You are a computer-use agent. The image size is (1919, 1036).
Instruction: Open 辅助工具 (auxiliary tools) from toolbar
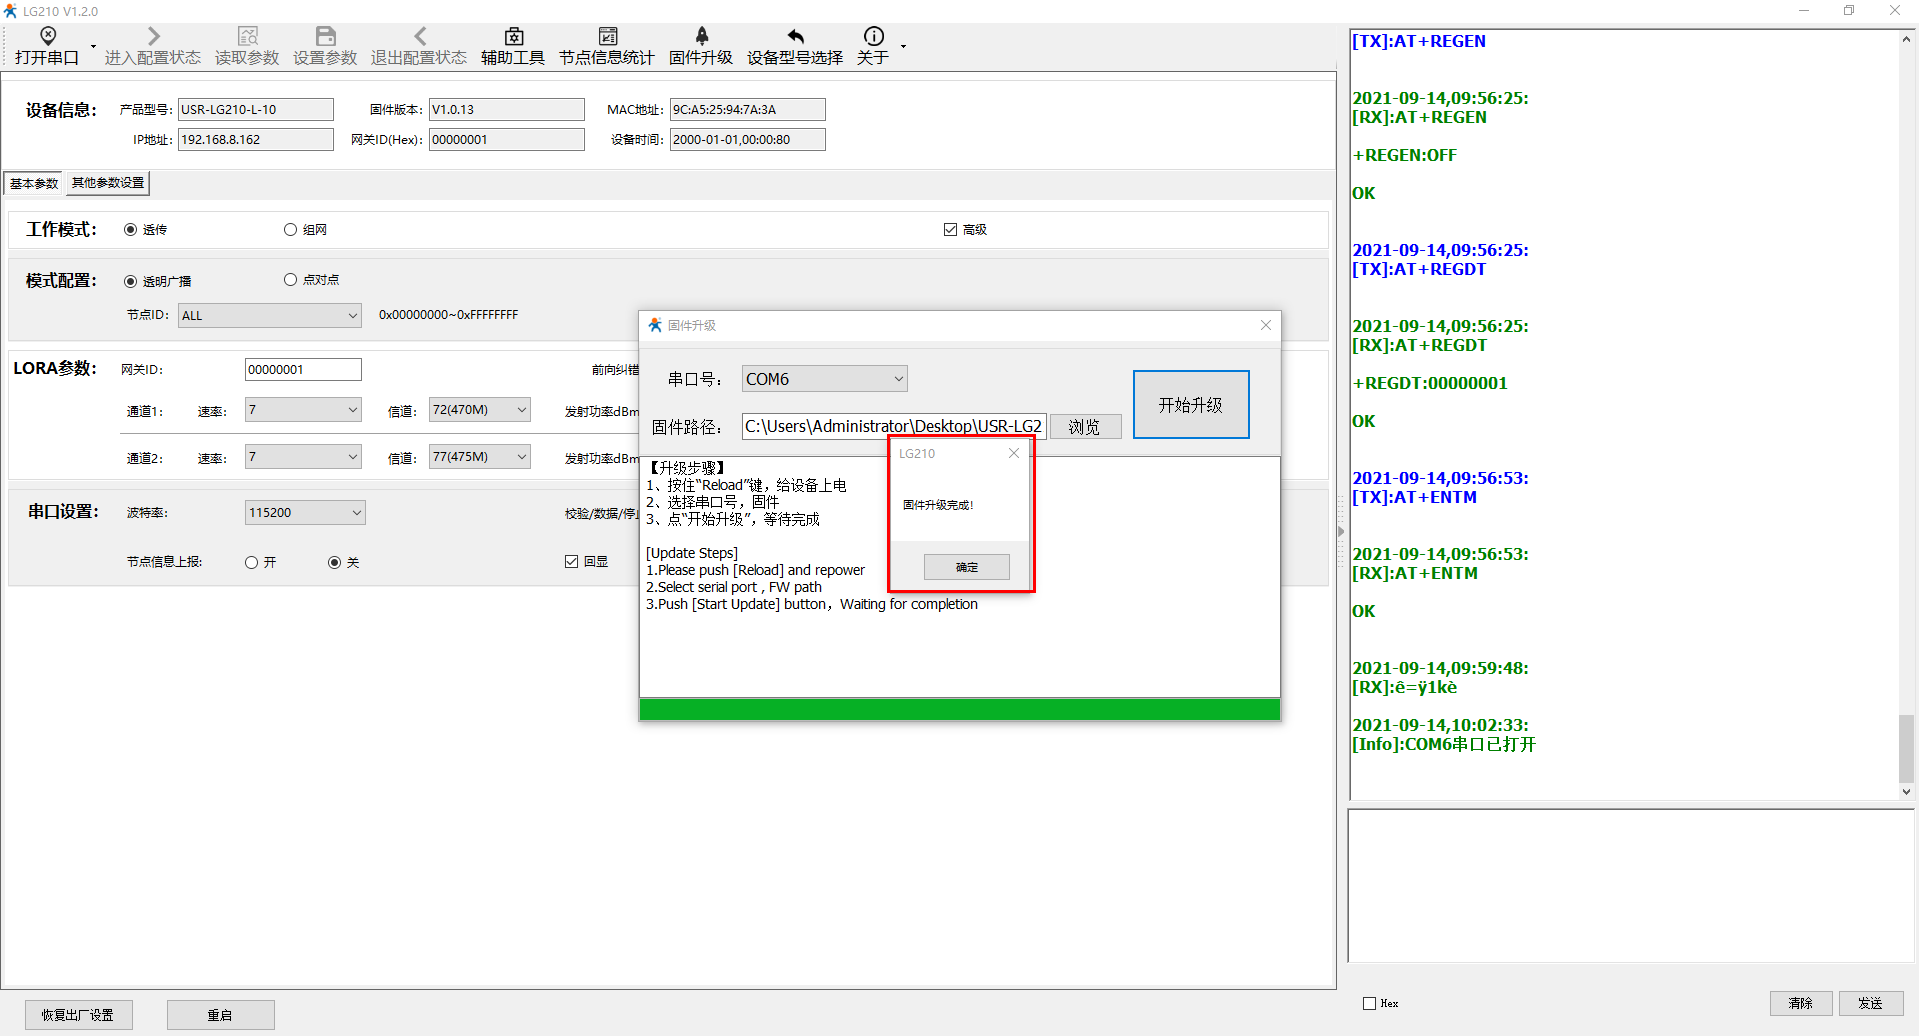513,37
